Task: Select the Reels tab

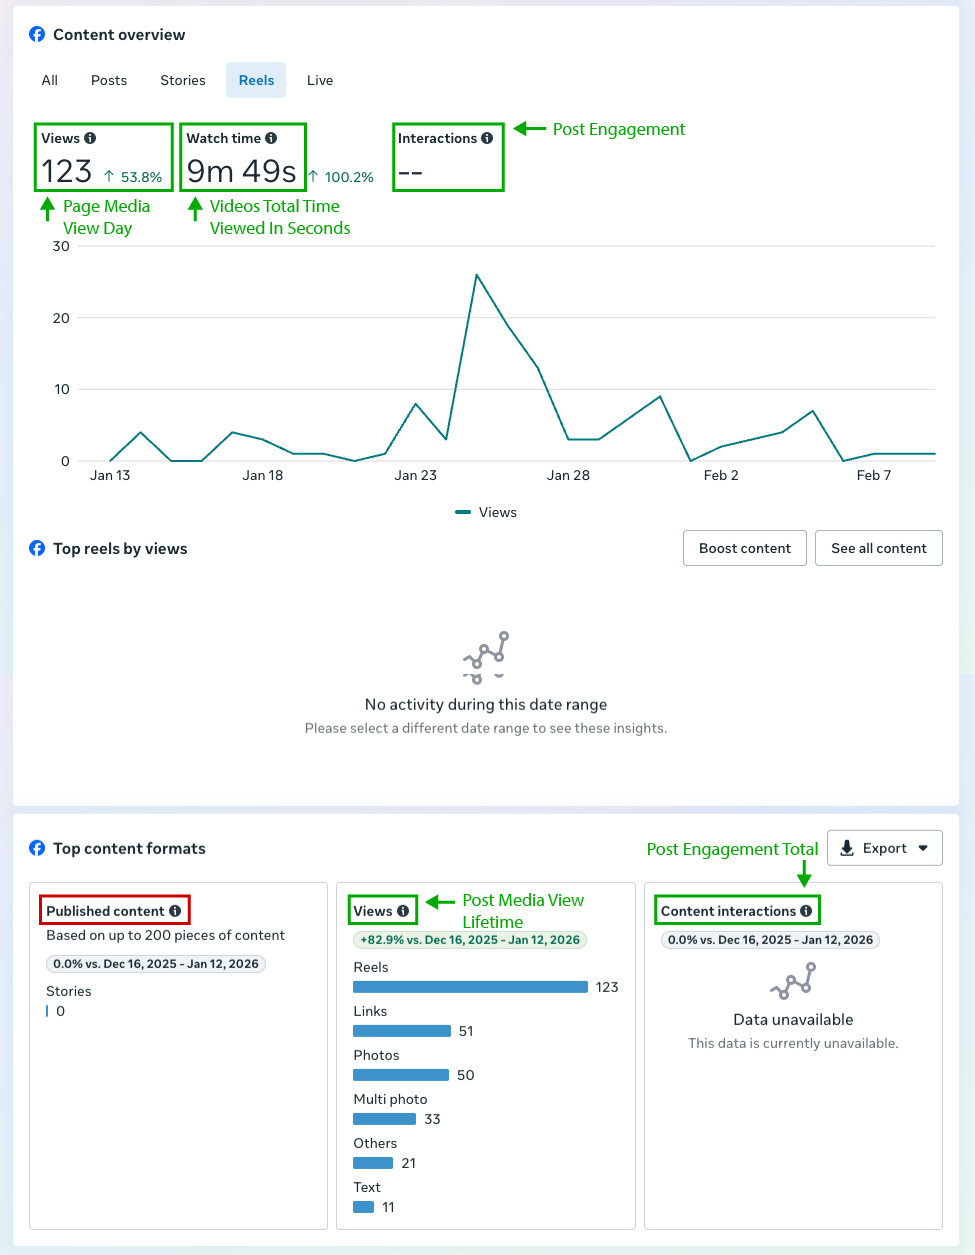Action: click(x=256, y=80)
